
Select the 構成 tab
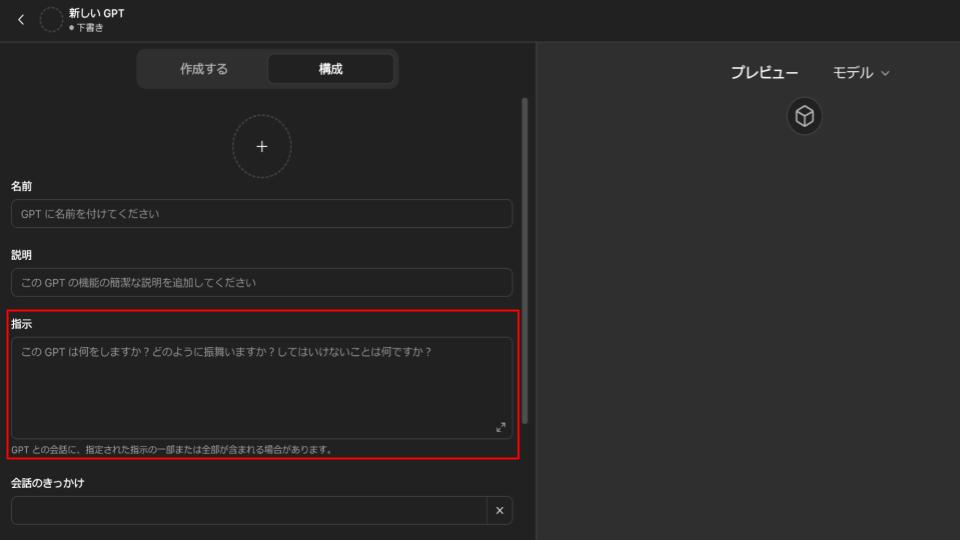click(x=330, y=69)
